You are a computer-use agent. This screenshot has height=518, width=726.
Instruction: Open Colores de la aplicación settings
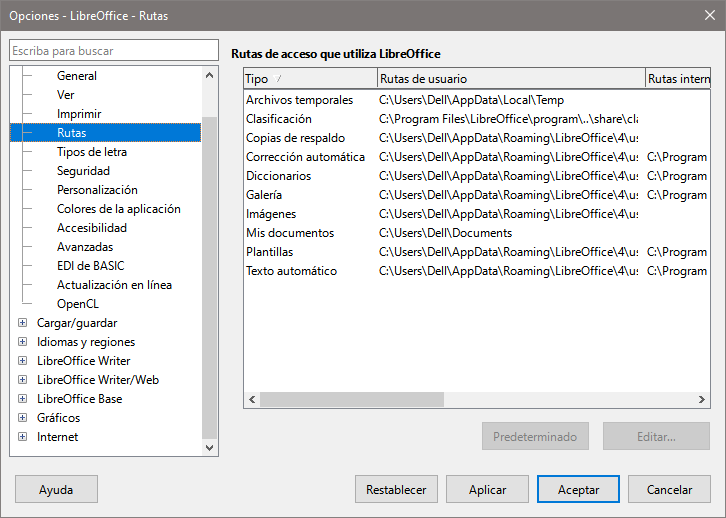click(x=119, y=209)
